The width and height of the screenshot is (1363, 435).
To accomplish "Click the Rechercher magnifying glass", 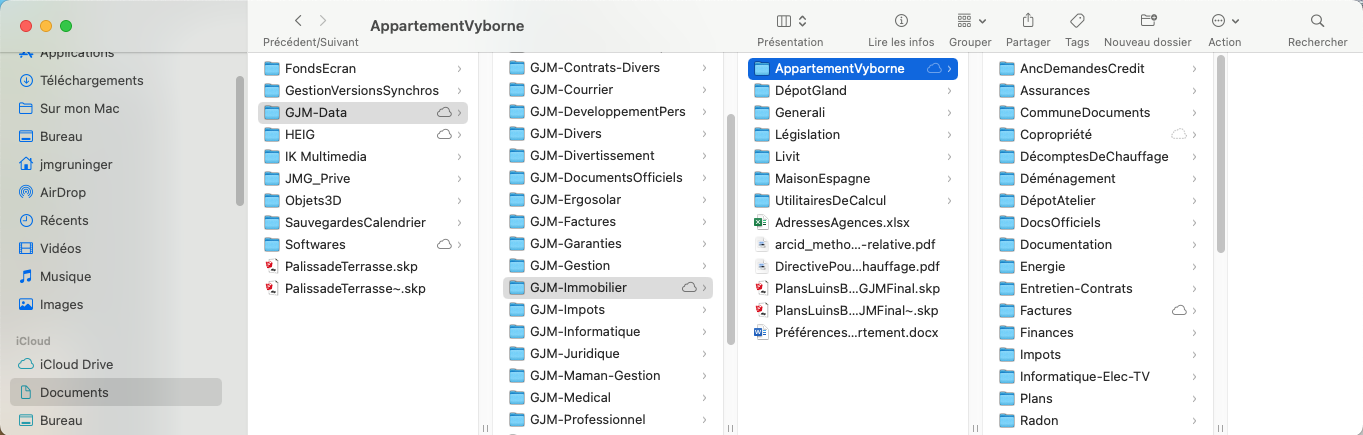I will [x=1317, y=21].
